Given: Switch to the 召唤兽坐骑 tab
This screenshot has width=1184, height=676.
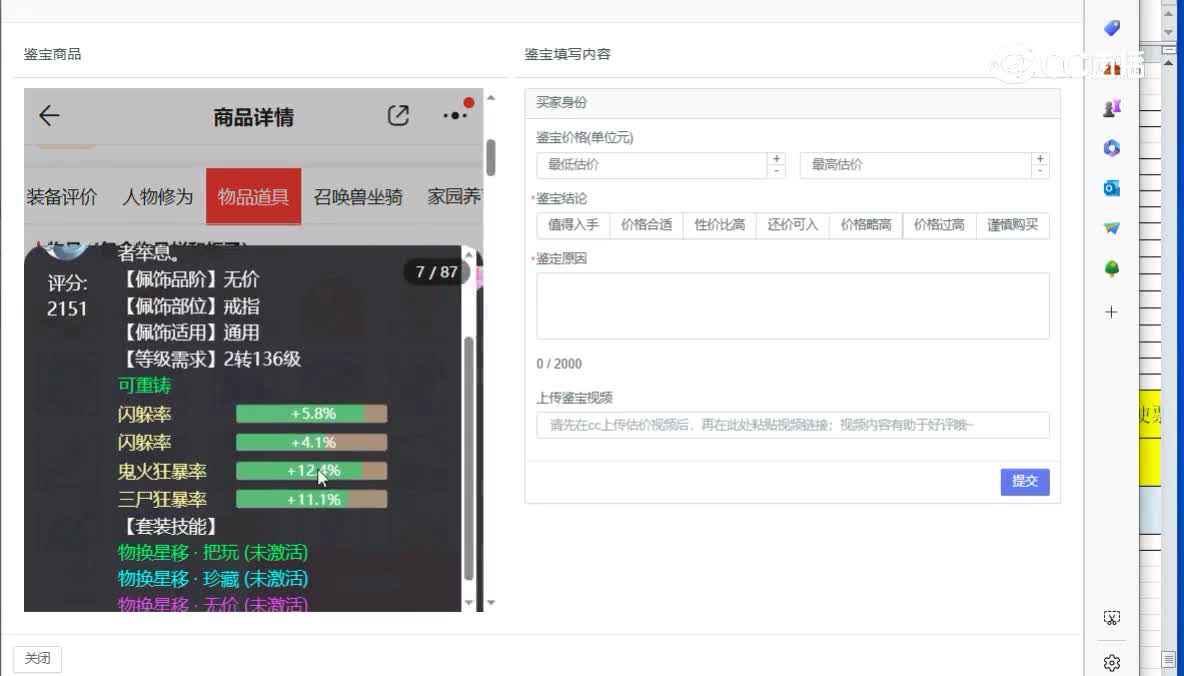Looking at the screenshot, I should [358, 197].
